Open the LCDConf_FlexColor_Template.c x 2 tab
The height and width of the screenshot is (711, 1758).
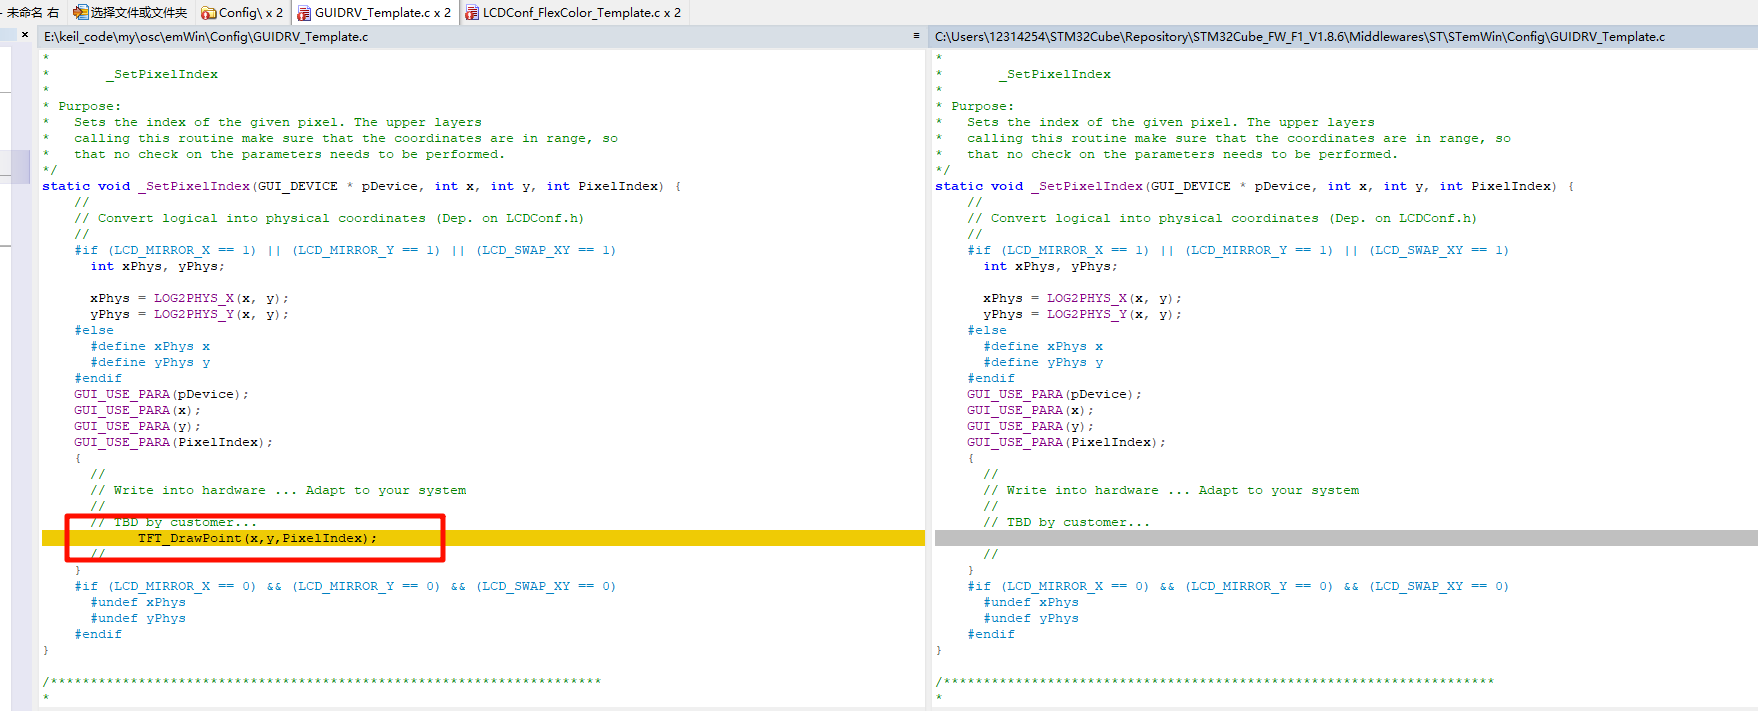pos(573,12)
